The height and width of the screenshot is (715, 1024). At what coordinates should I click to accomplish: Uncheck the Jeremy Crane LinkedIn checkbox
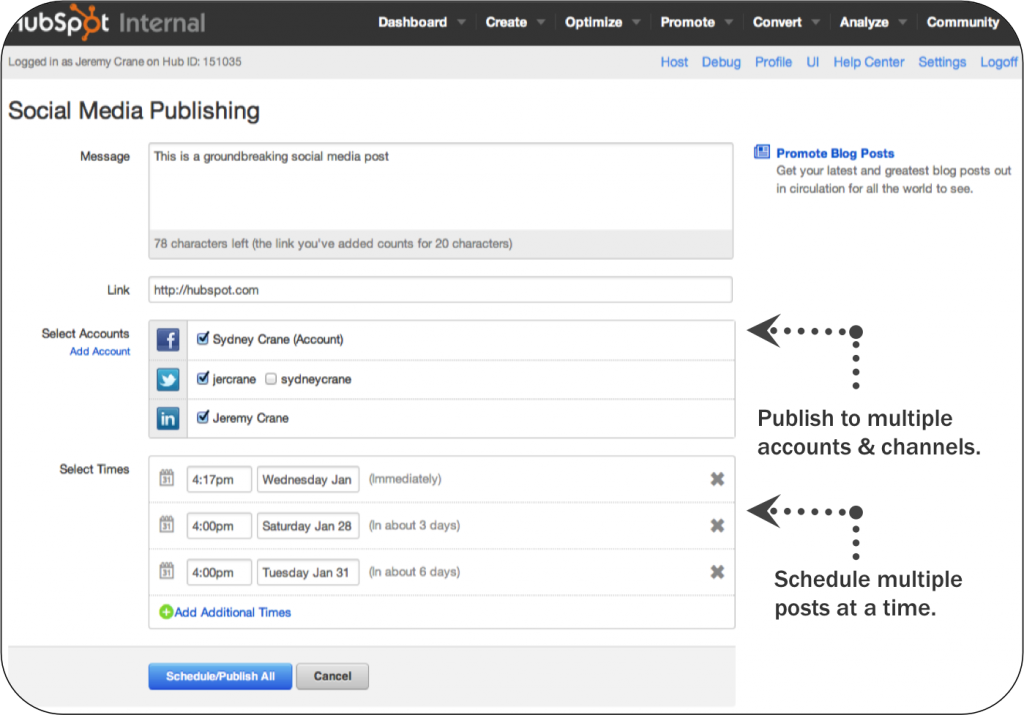tap(203, 417)
